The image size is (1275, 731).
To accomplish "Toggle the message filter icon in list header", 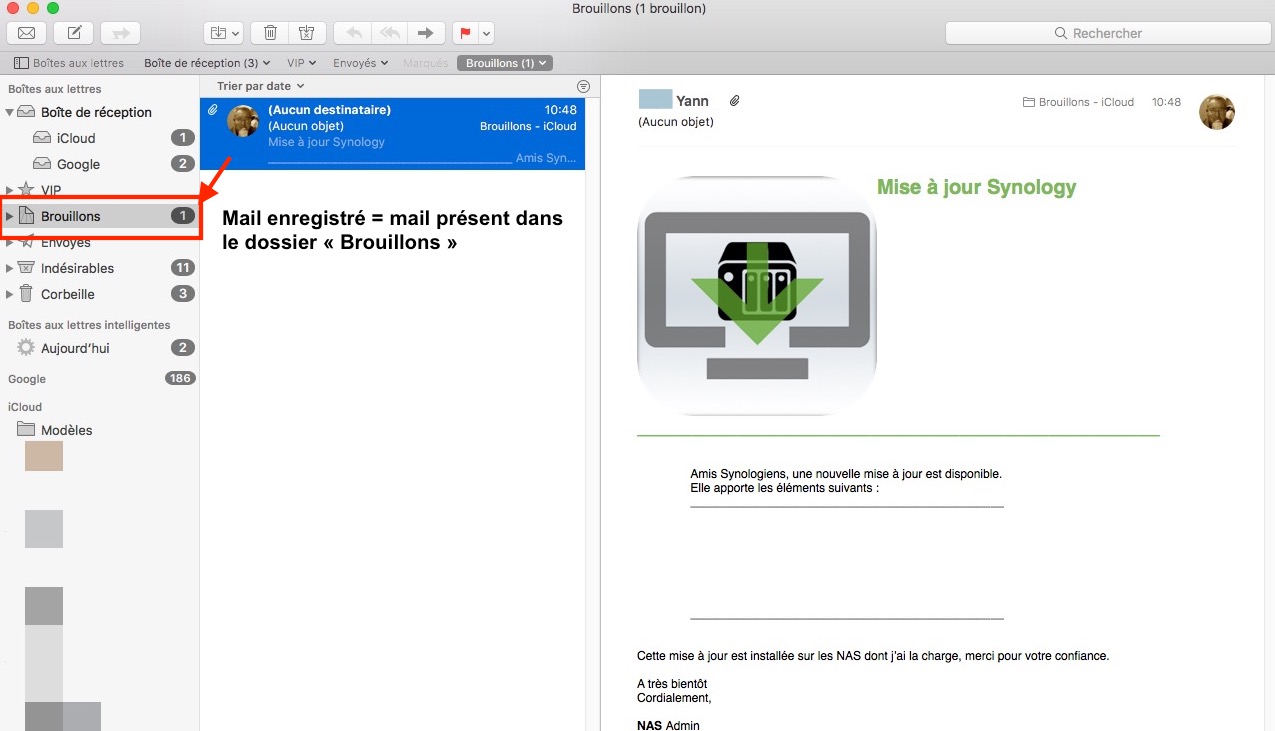I will [583, 87].
